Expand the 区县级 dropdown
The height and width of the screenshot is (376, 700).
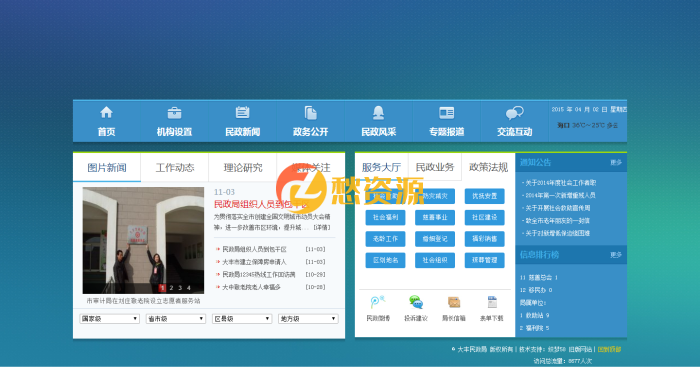(242, 318)
